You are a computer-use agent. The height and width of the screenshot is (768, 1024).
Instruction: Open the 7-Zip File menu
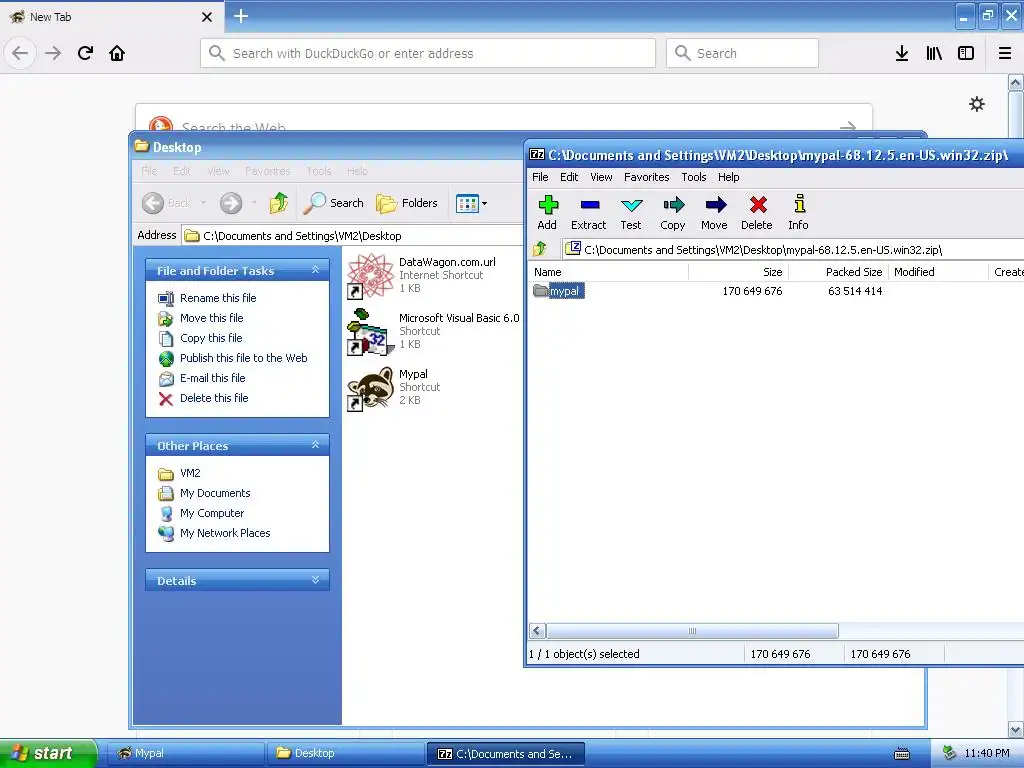(x=540, y=177)
